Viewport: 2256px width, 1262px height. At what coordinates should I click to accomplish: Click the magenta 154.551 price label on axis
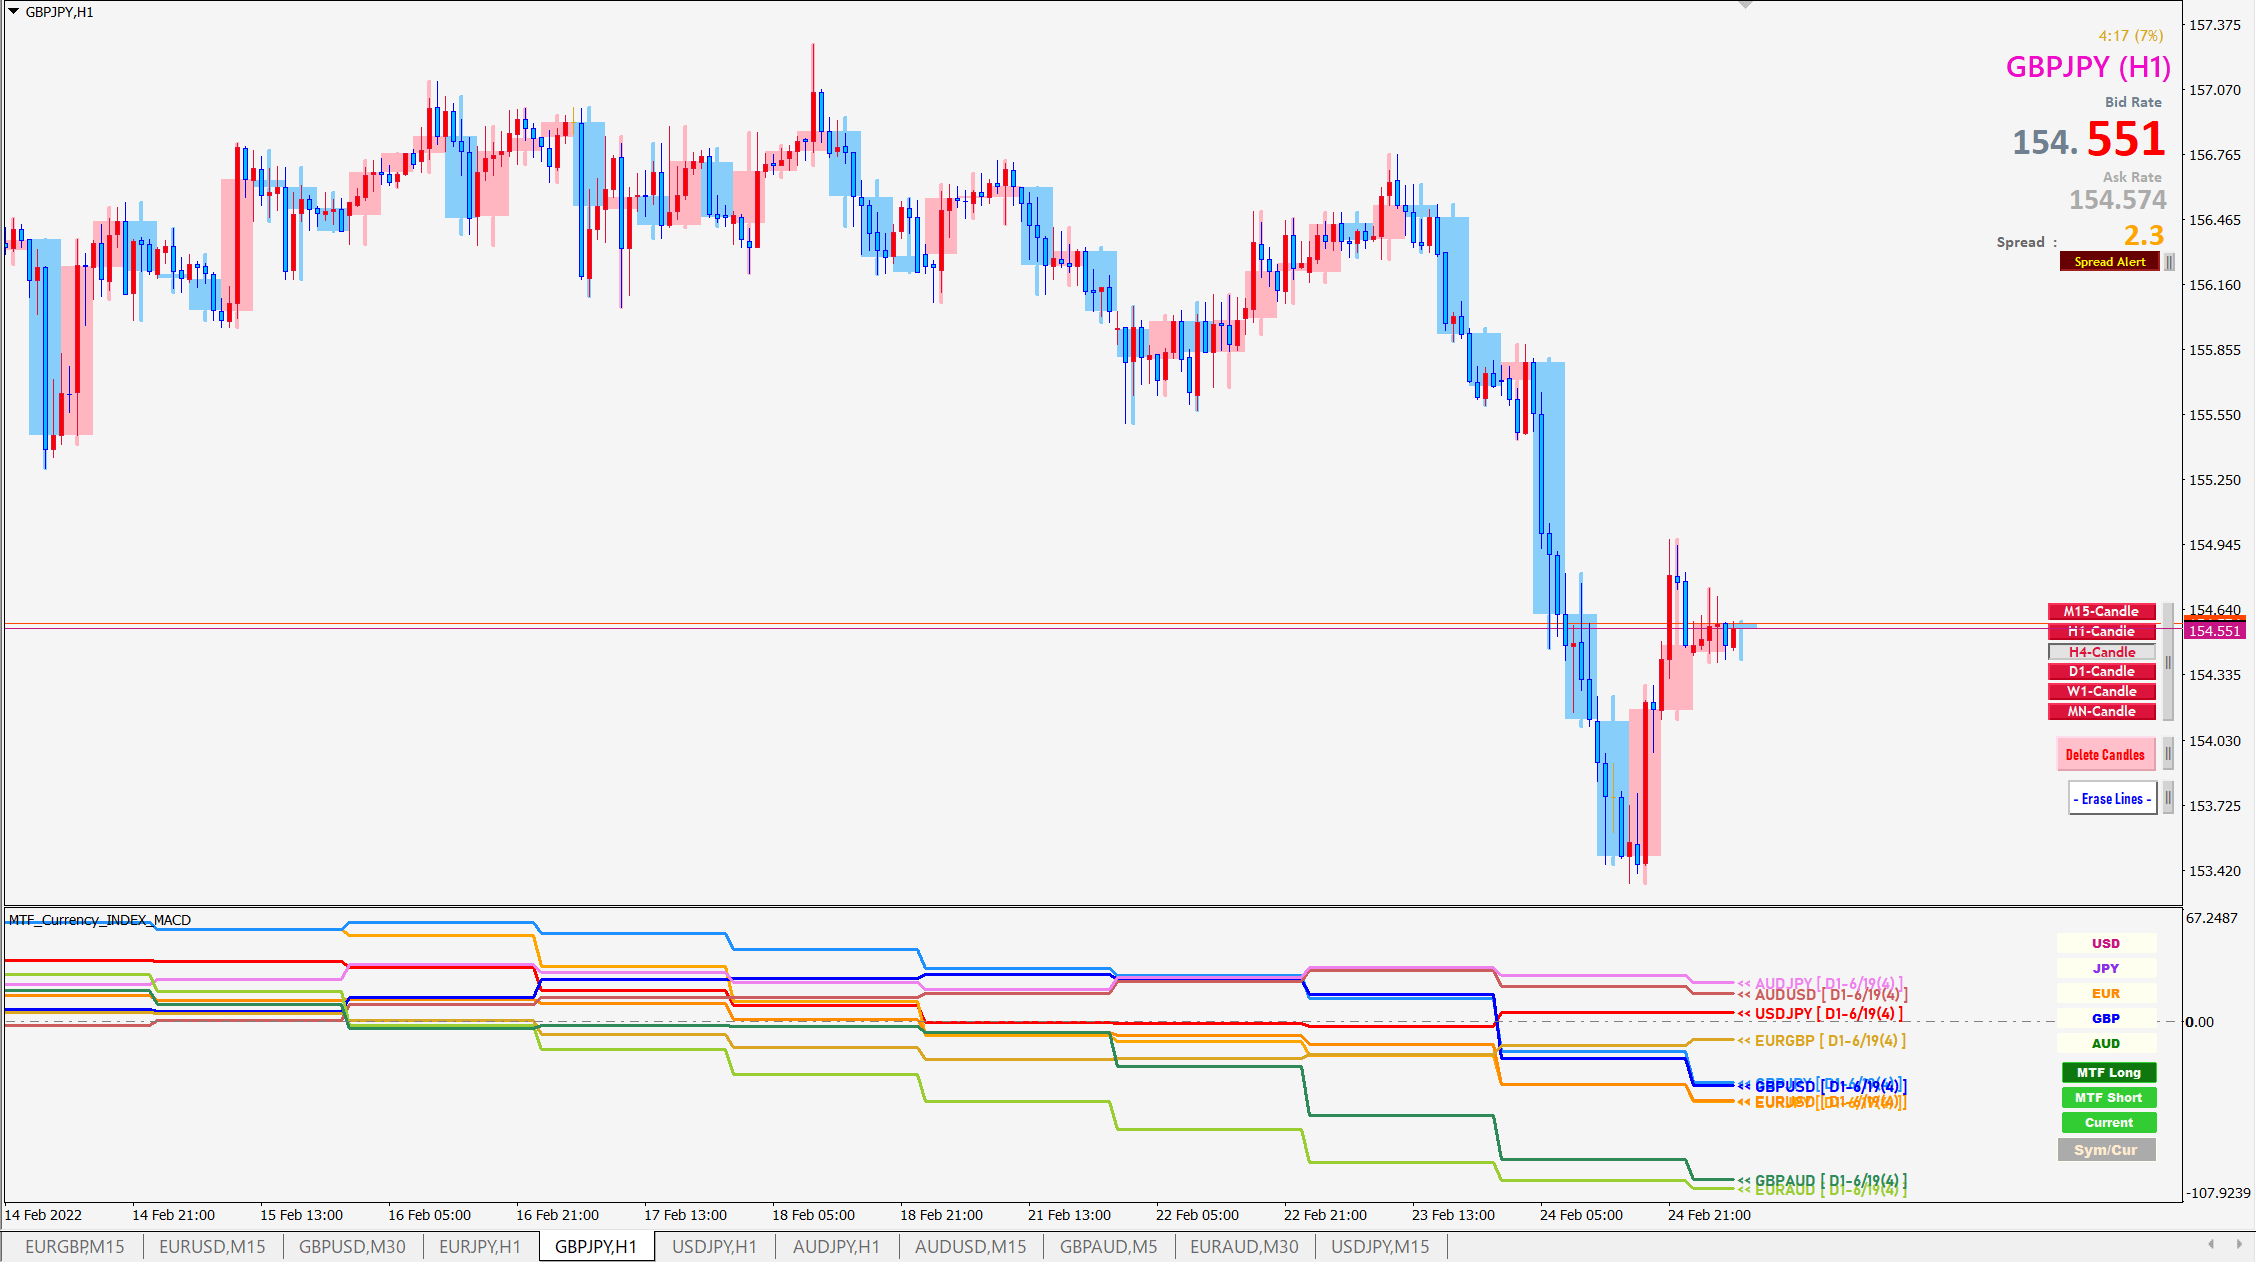click(2214, 631)
